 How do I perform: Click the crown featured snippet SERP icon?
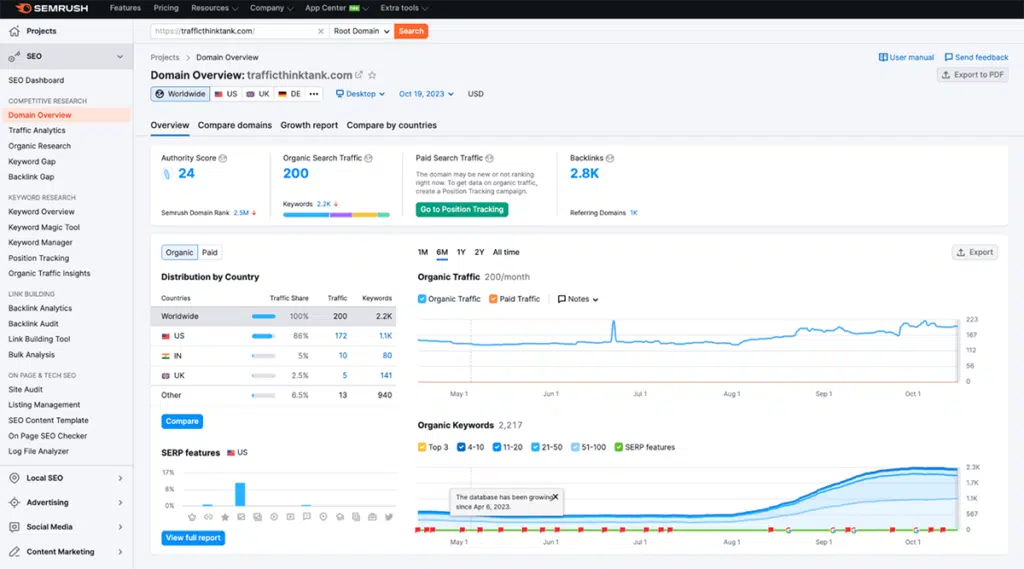[x=192, y=517]
